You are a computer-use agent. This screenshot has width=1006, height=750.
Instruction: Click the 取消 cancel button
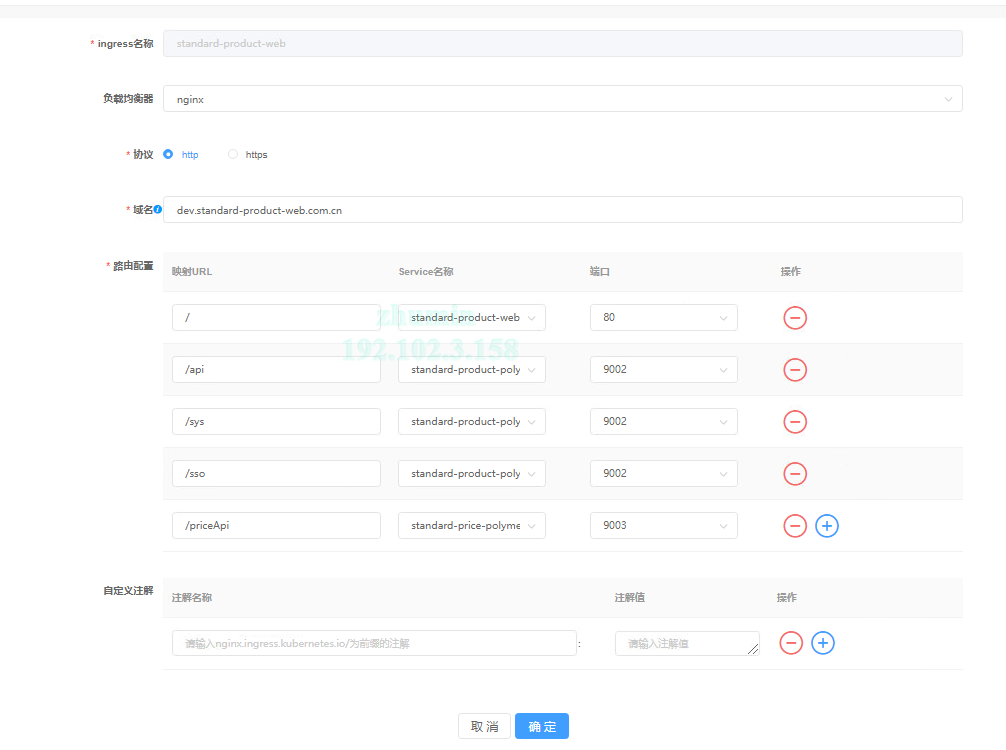[x=484, y=726]
